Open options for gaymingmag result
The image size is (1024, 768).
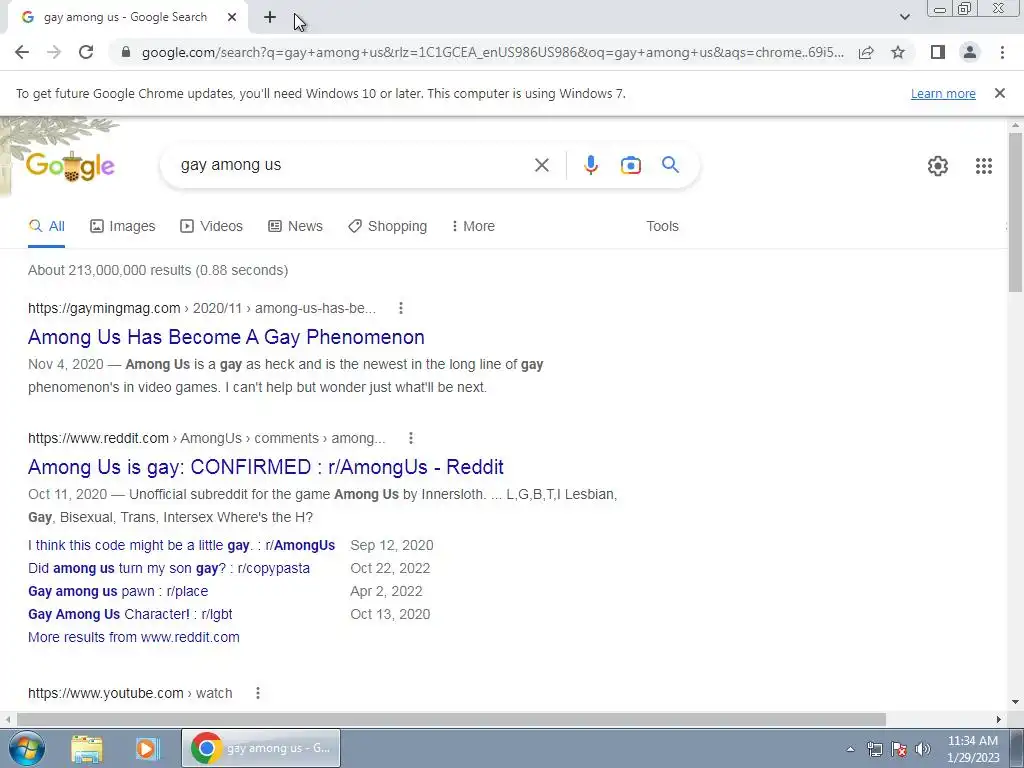coord(400,308)
